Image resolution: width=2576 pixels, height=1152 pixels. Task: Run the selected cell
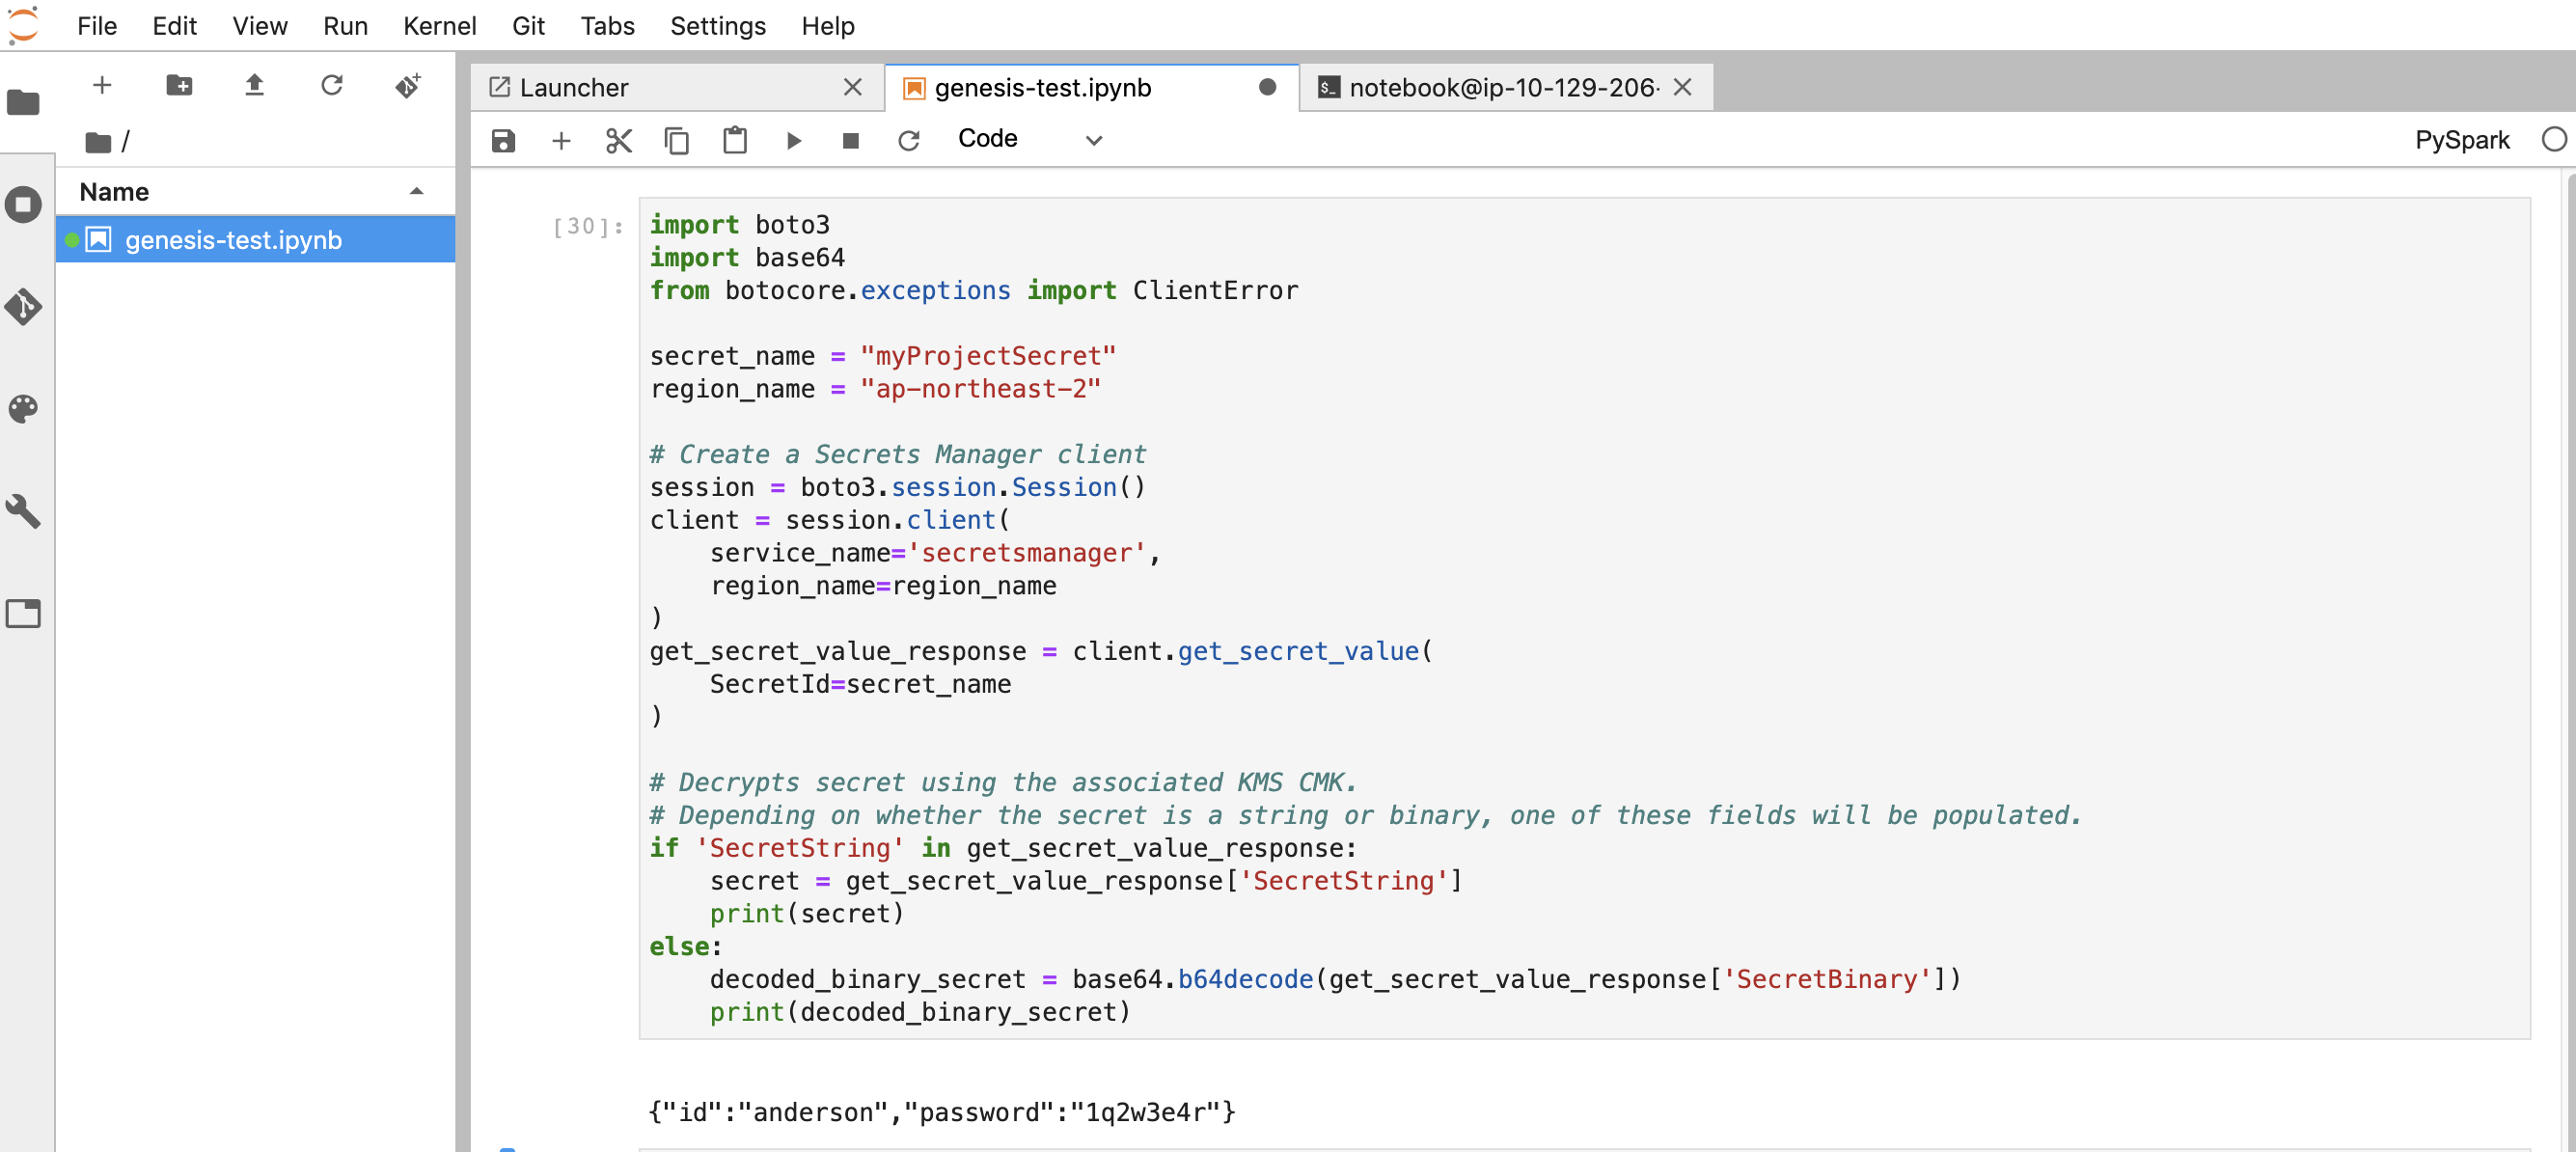point(794,140)
